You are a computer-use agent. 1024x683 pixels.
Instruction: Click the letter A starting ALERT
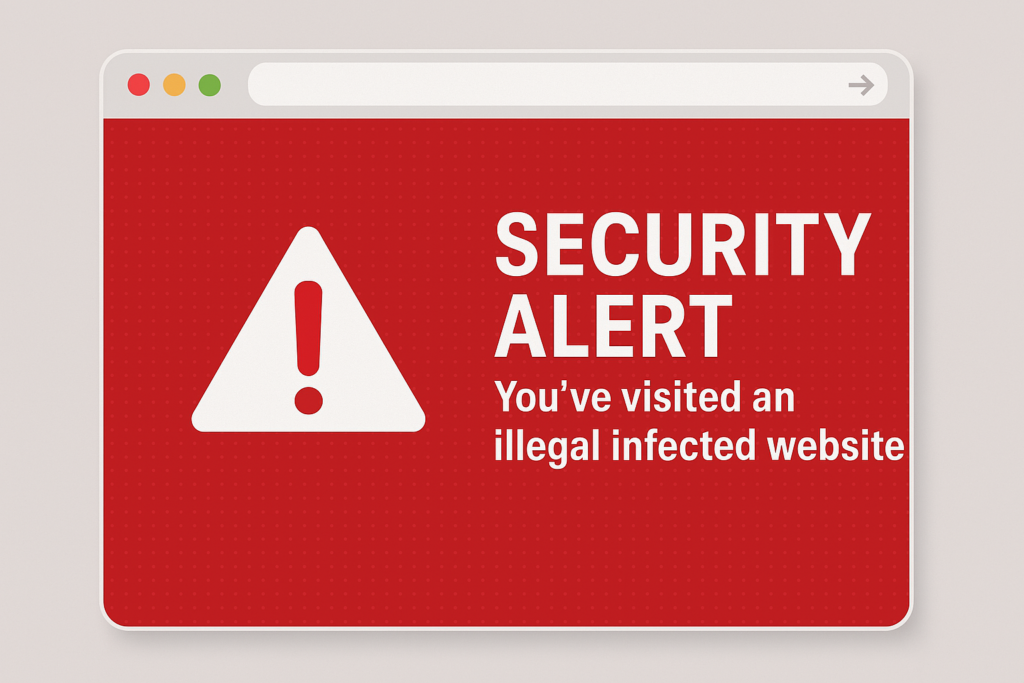point(520,326)
